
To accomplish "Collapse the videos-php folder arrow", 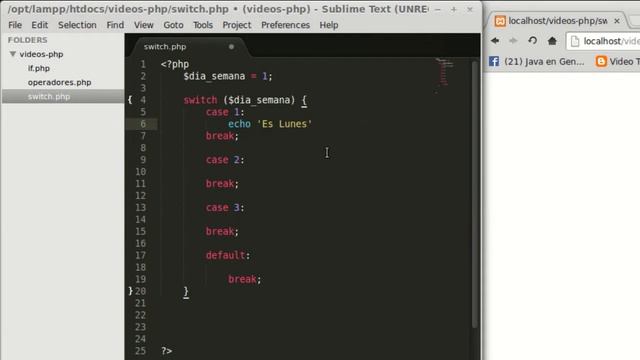I will pos(13,54).
